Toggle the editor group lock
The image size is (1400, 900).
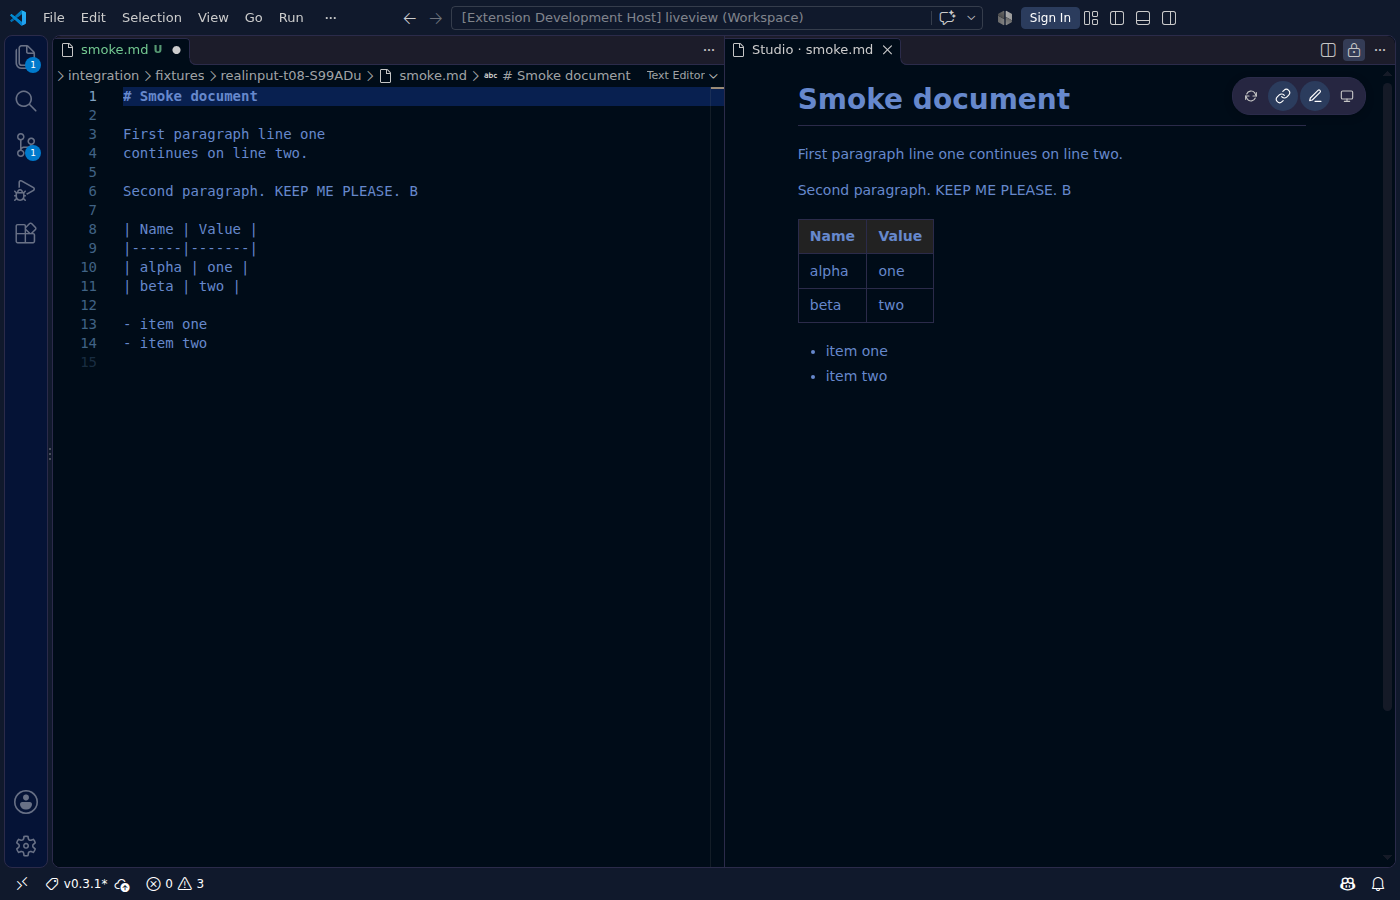1354,50
